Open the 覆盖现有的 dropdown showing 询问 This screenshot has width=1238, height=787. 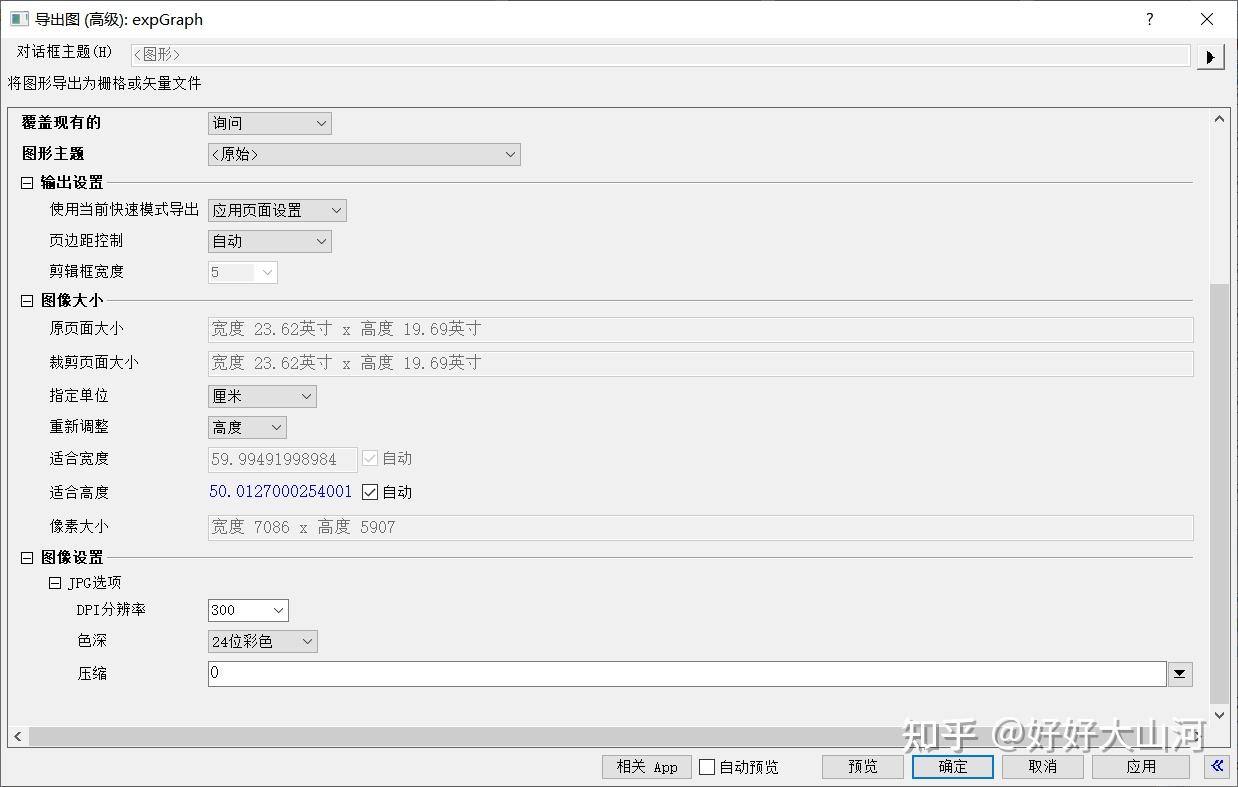click(318, 123)
